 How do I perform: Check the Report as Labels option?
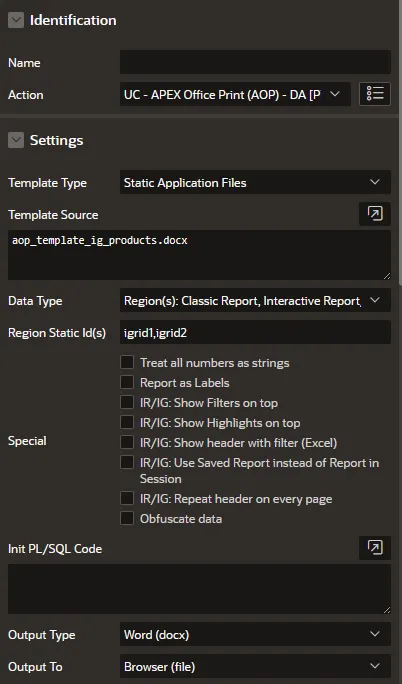(127, 382)
